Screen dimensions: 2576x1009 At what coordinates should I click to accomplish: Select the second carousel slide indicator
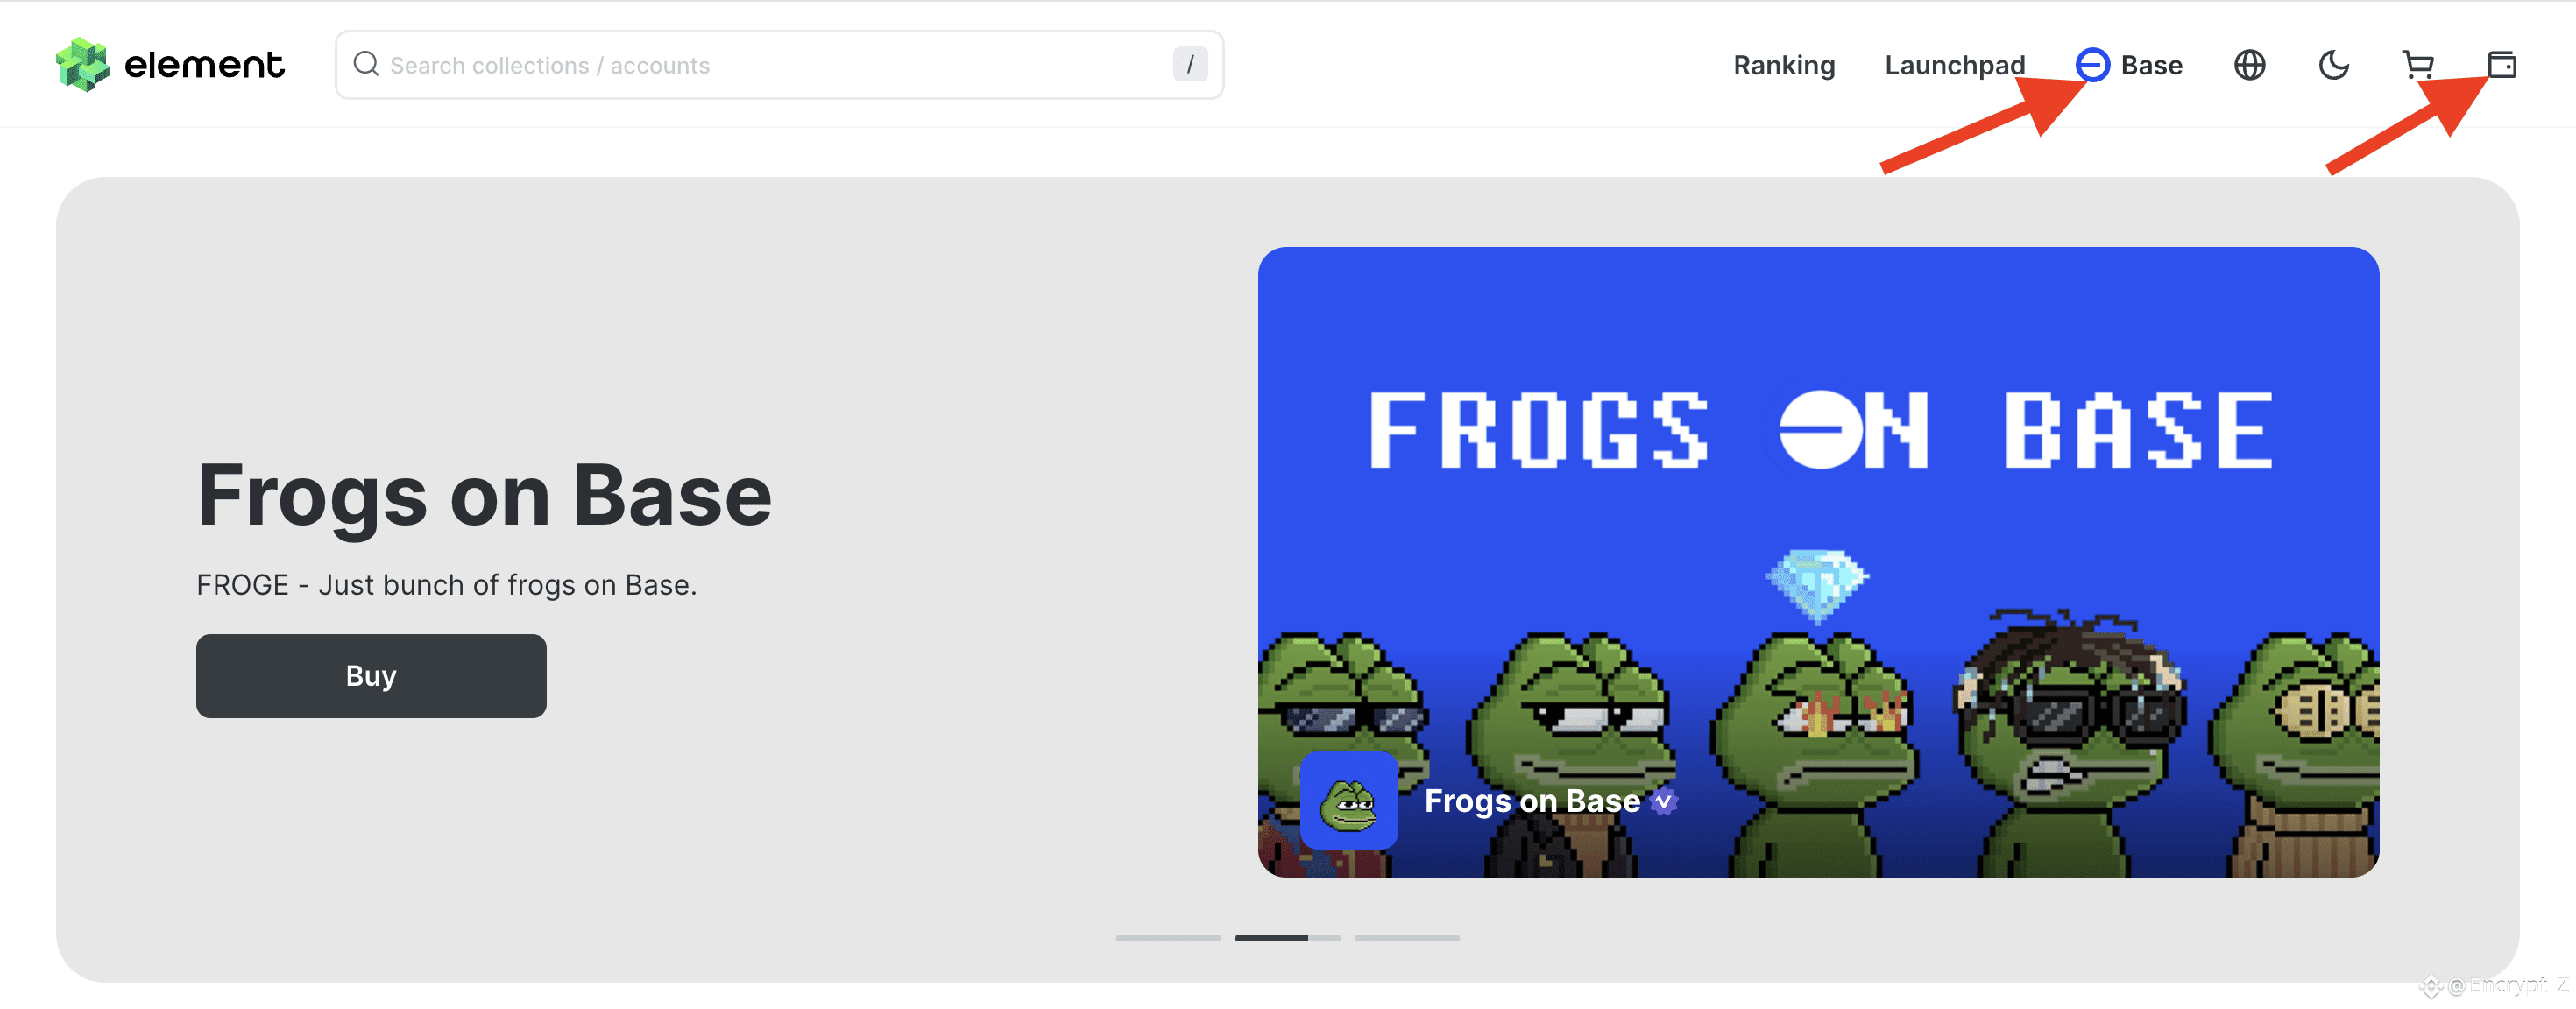(x=1287, y=937)
